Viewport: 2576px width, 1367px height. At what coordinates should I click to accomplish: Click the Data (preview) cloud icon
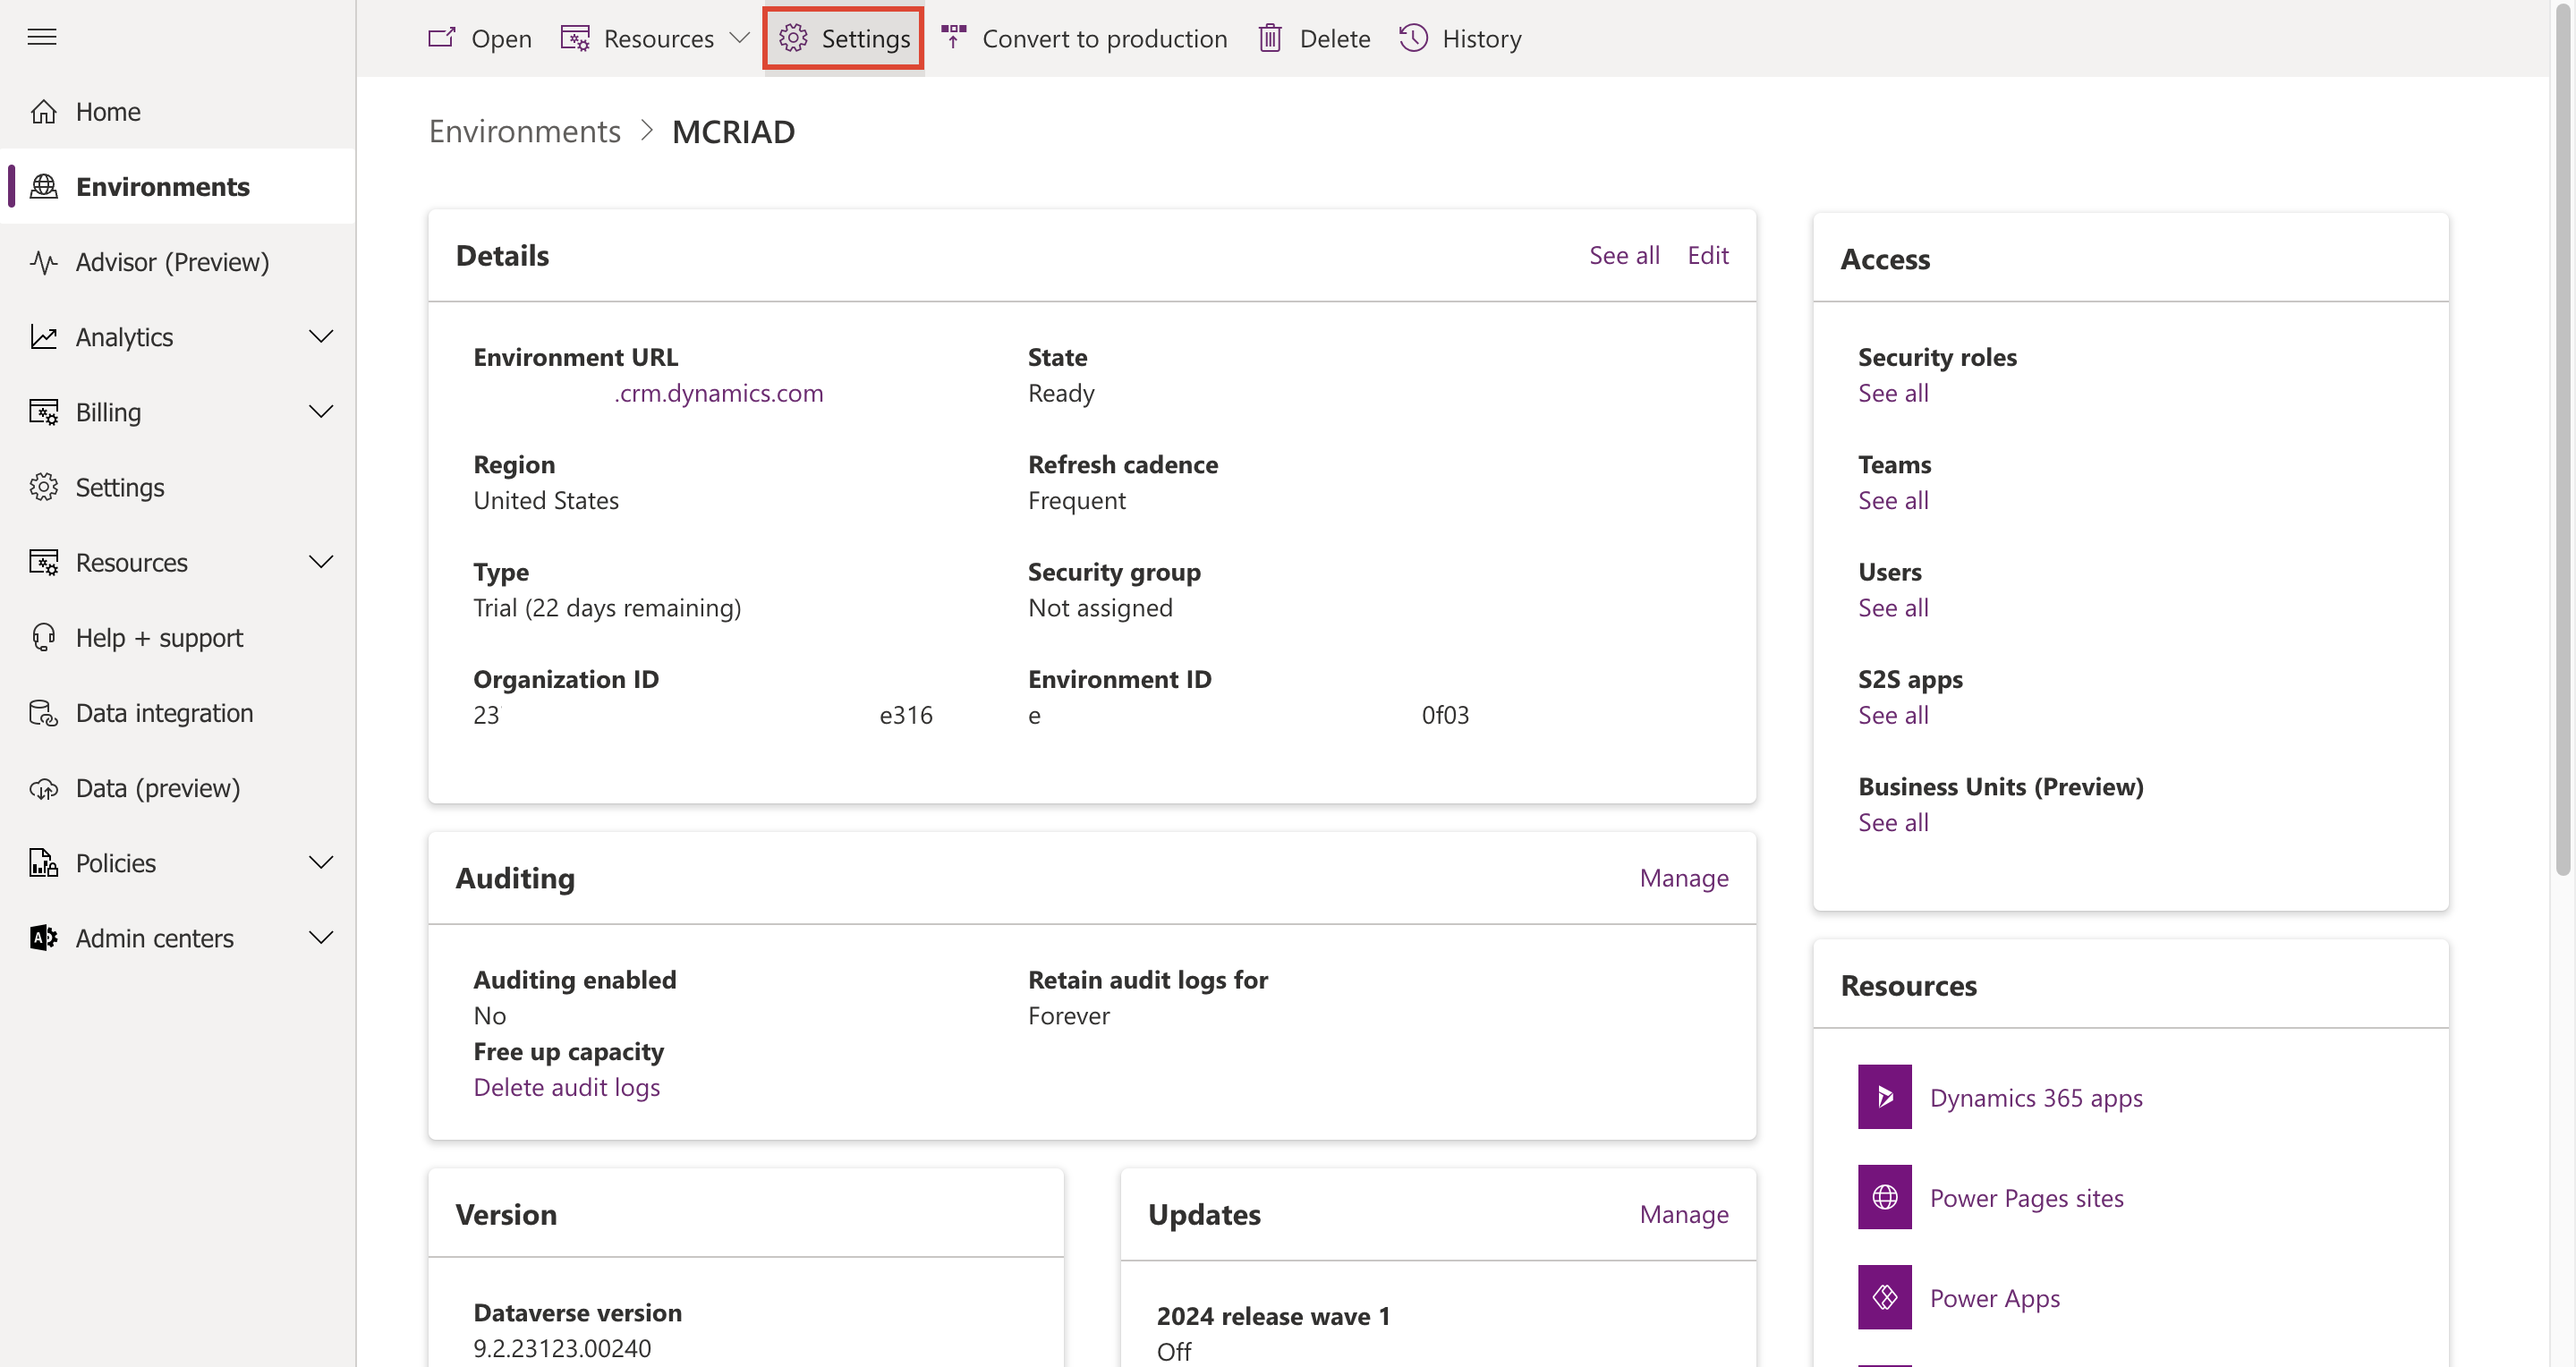(x=43, y=788)
